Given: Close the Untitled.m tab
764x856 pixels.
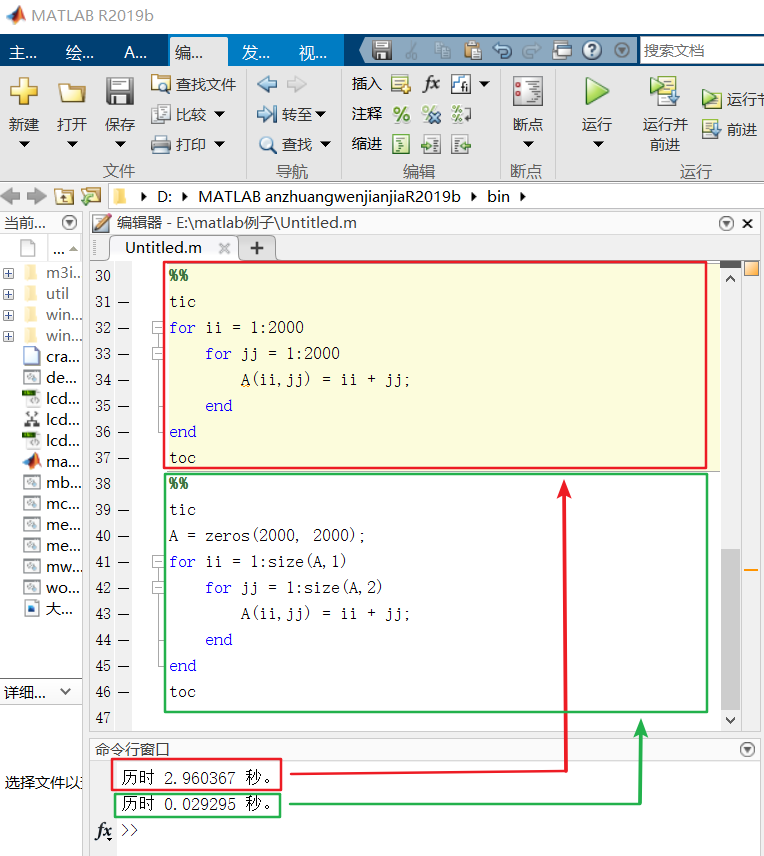Looking at the screenshot, I should coord(224,248).
